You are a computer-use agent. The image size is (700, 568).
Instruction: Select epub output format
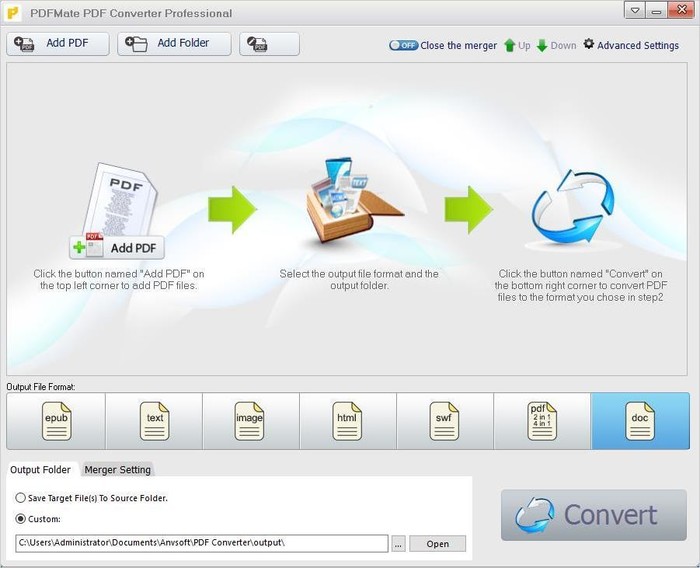[x=56, y=421]
